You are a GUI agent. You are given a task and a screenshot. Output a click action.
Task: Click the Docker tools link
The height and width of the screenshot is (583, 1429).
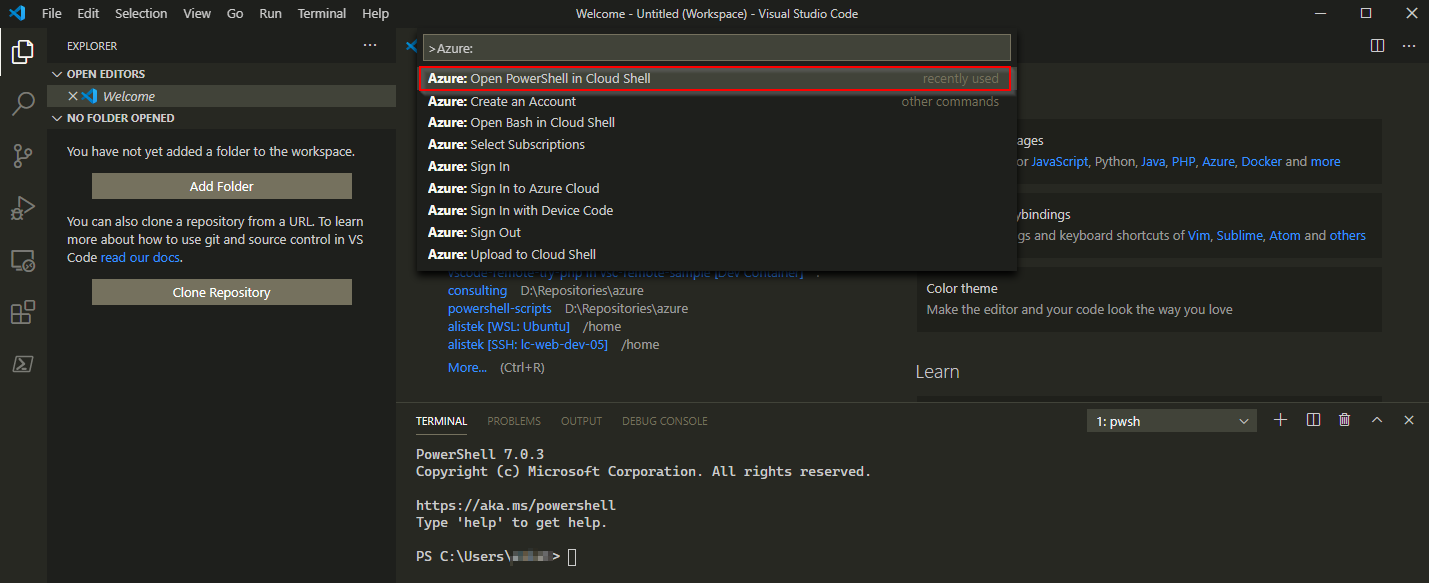click(1261, 161)
